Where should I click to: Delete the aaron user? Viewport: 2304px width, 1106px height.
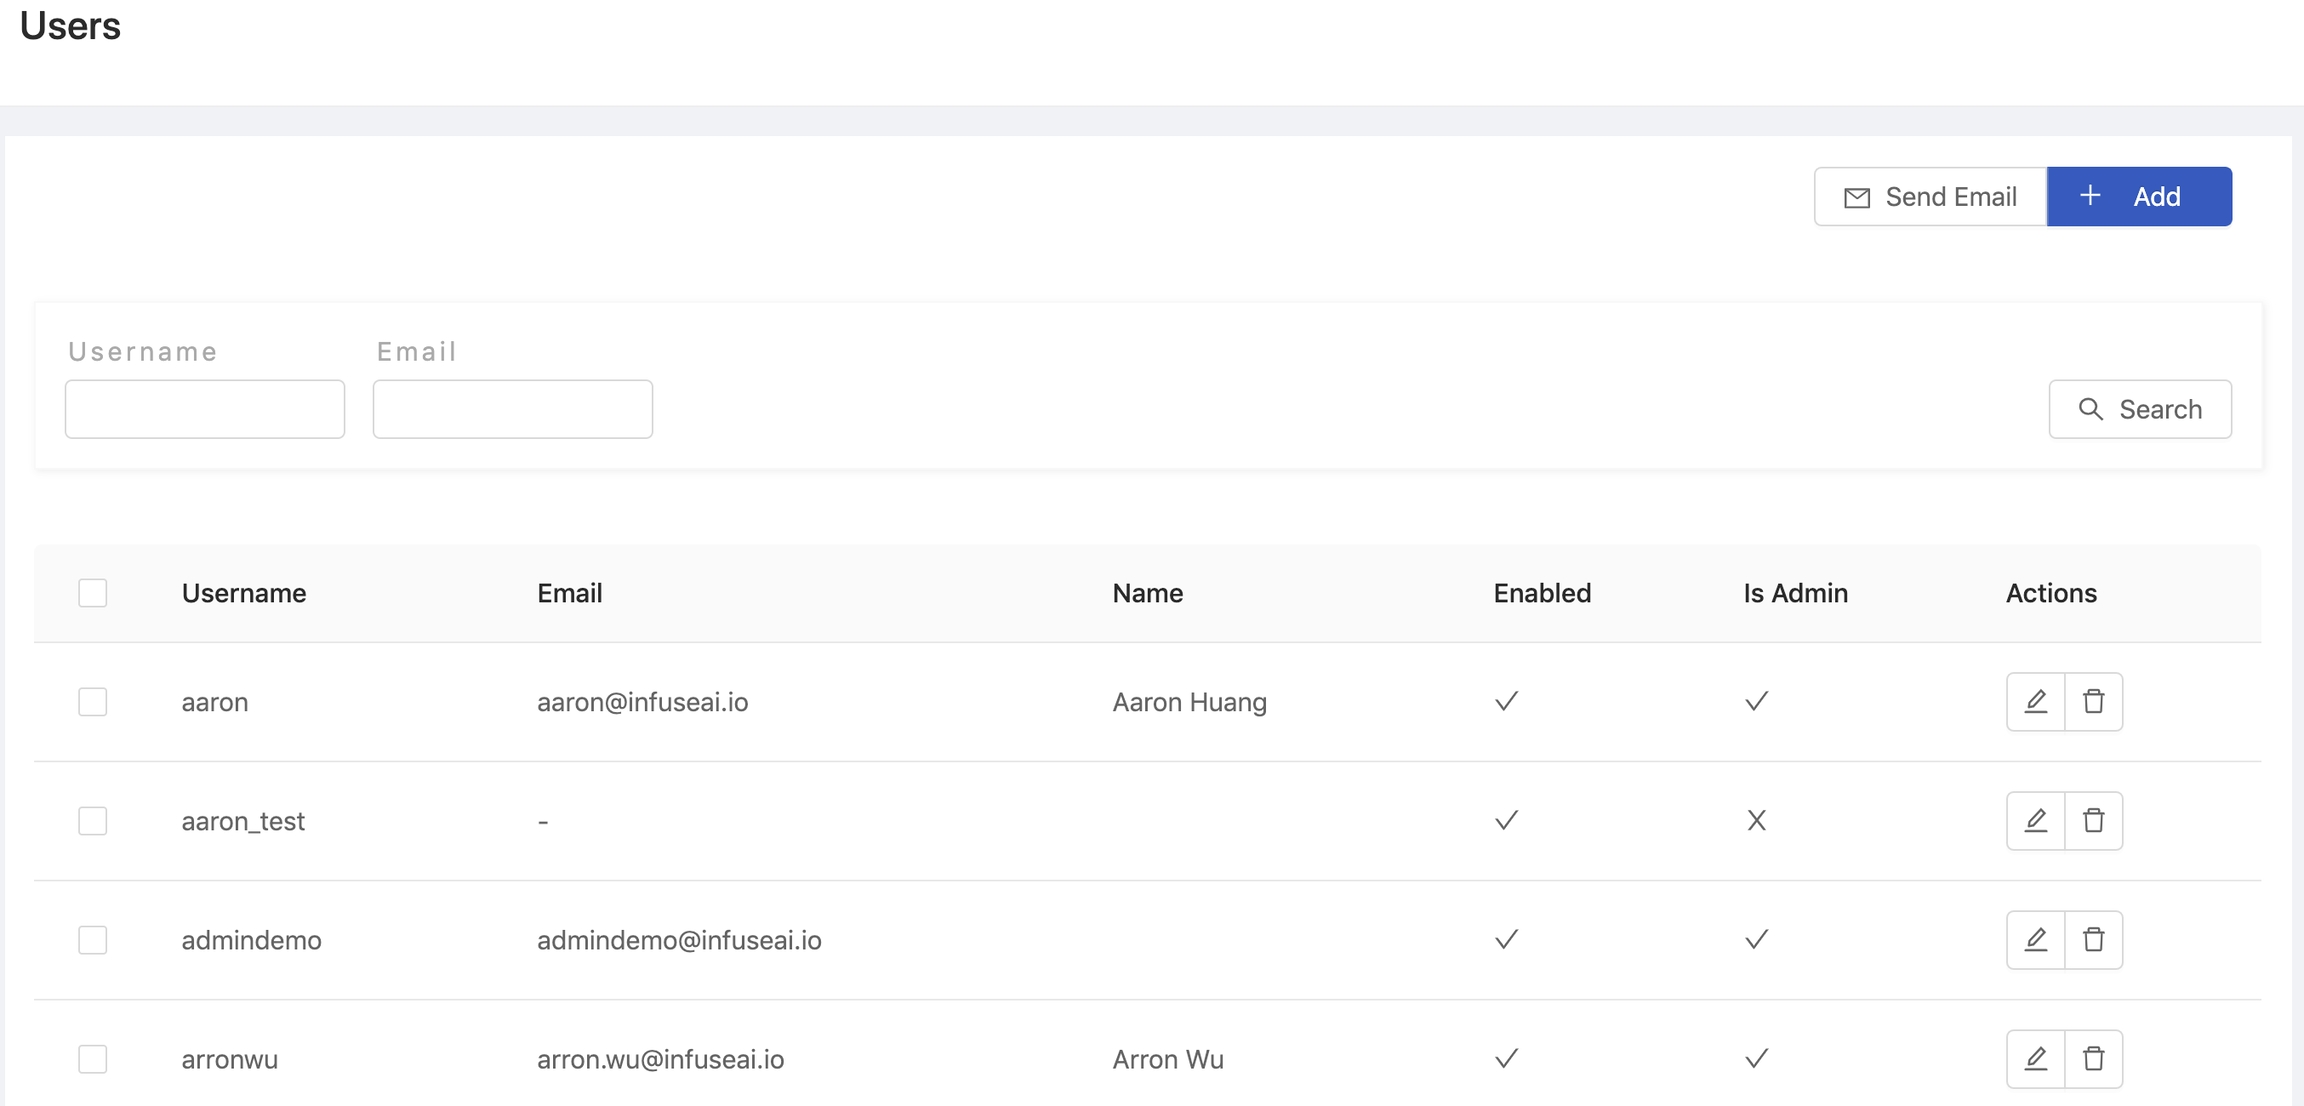[2093, 702]
